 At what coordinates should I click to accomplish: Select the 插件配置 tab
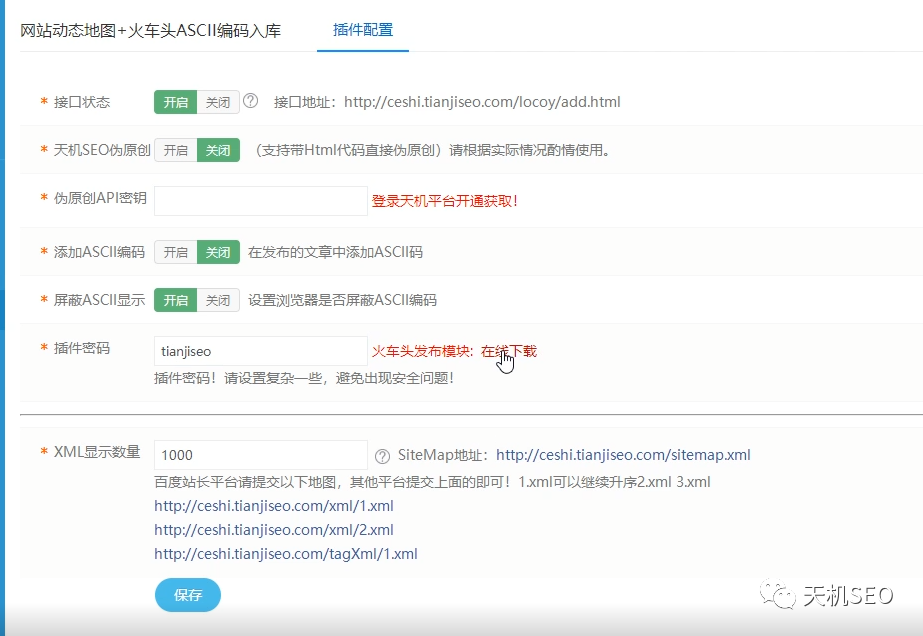click(363, 30)
